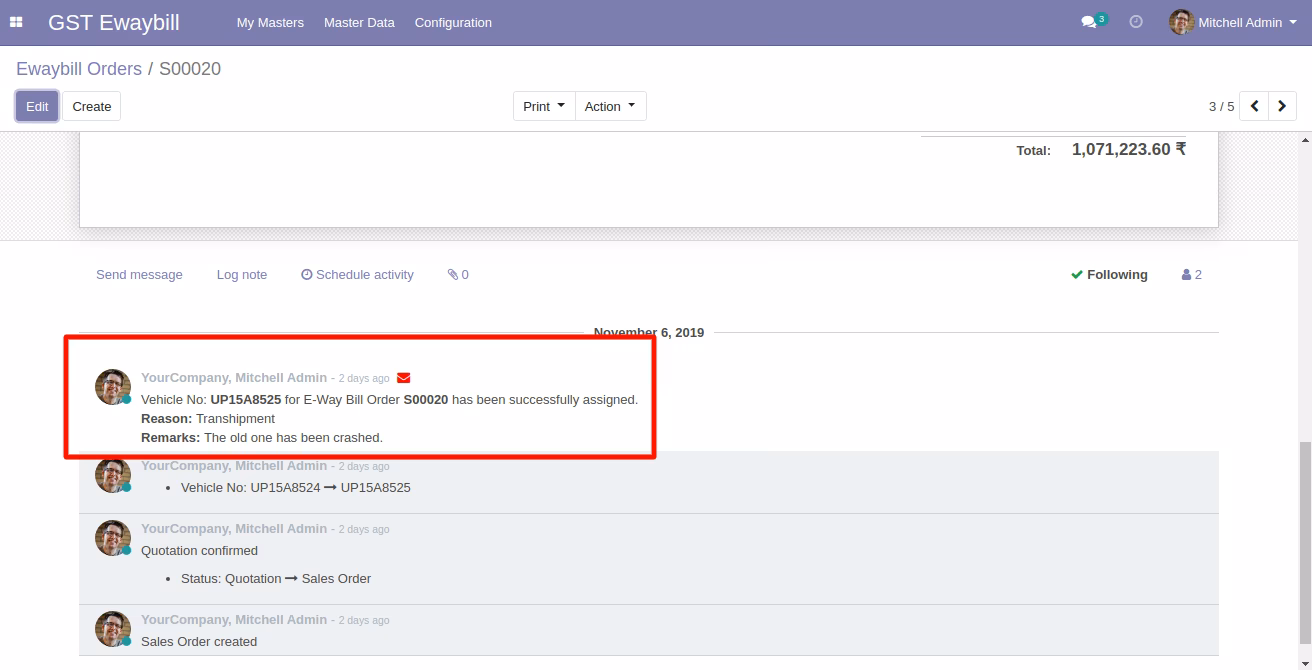Open the My Masters menu

[270, 22]
